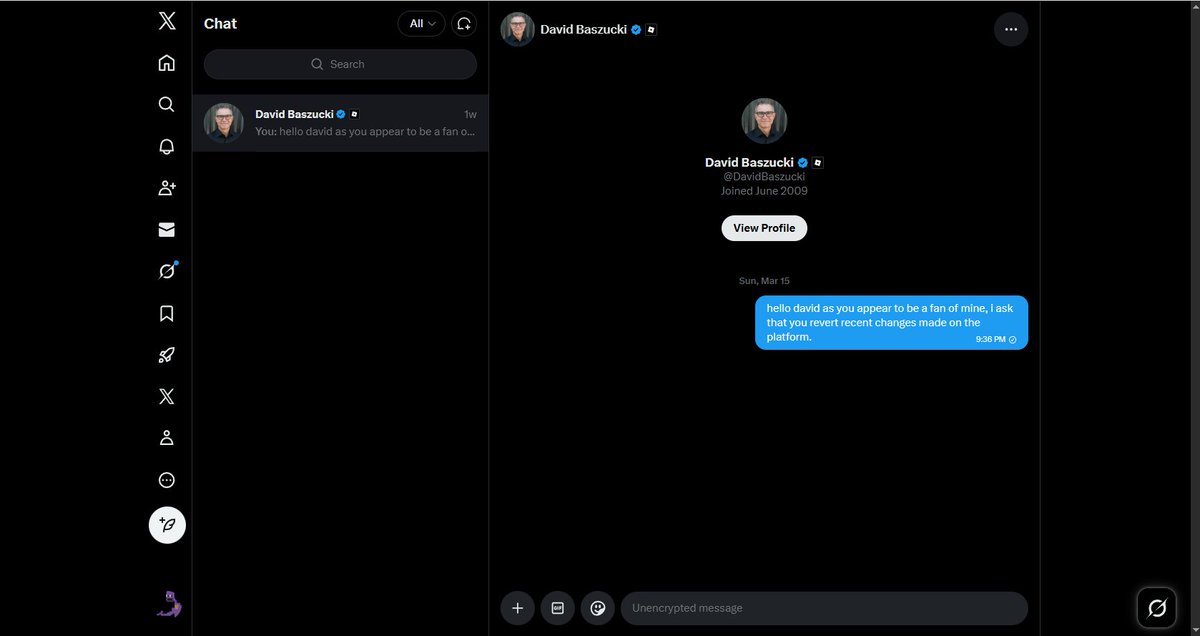Image resolution: width=1200 pixels, height=636 pixels.
Task: Click the 1w timestamp in chat list
Action: [470, 115]
